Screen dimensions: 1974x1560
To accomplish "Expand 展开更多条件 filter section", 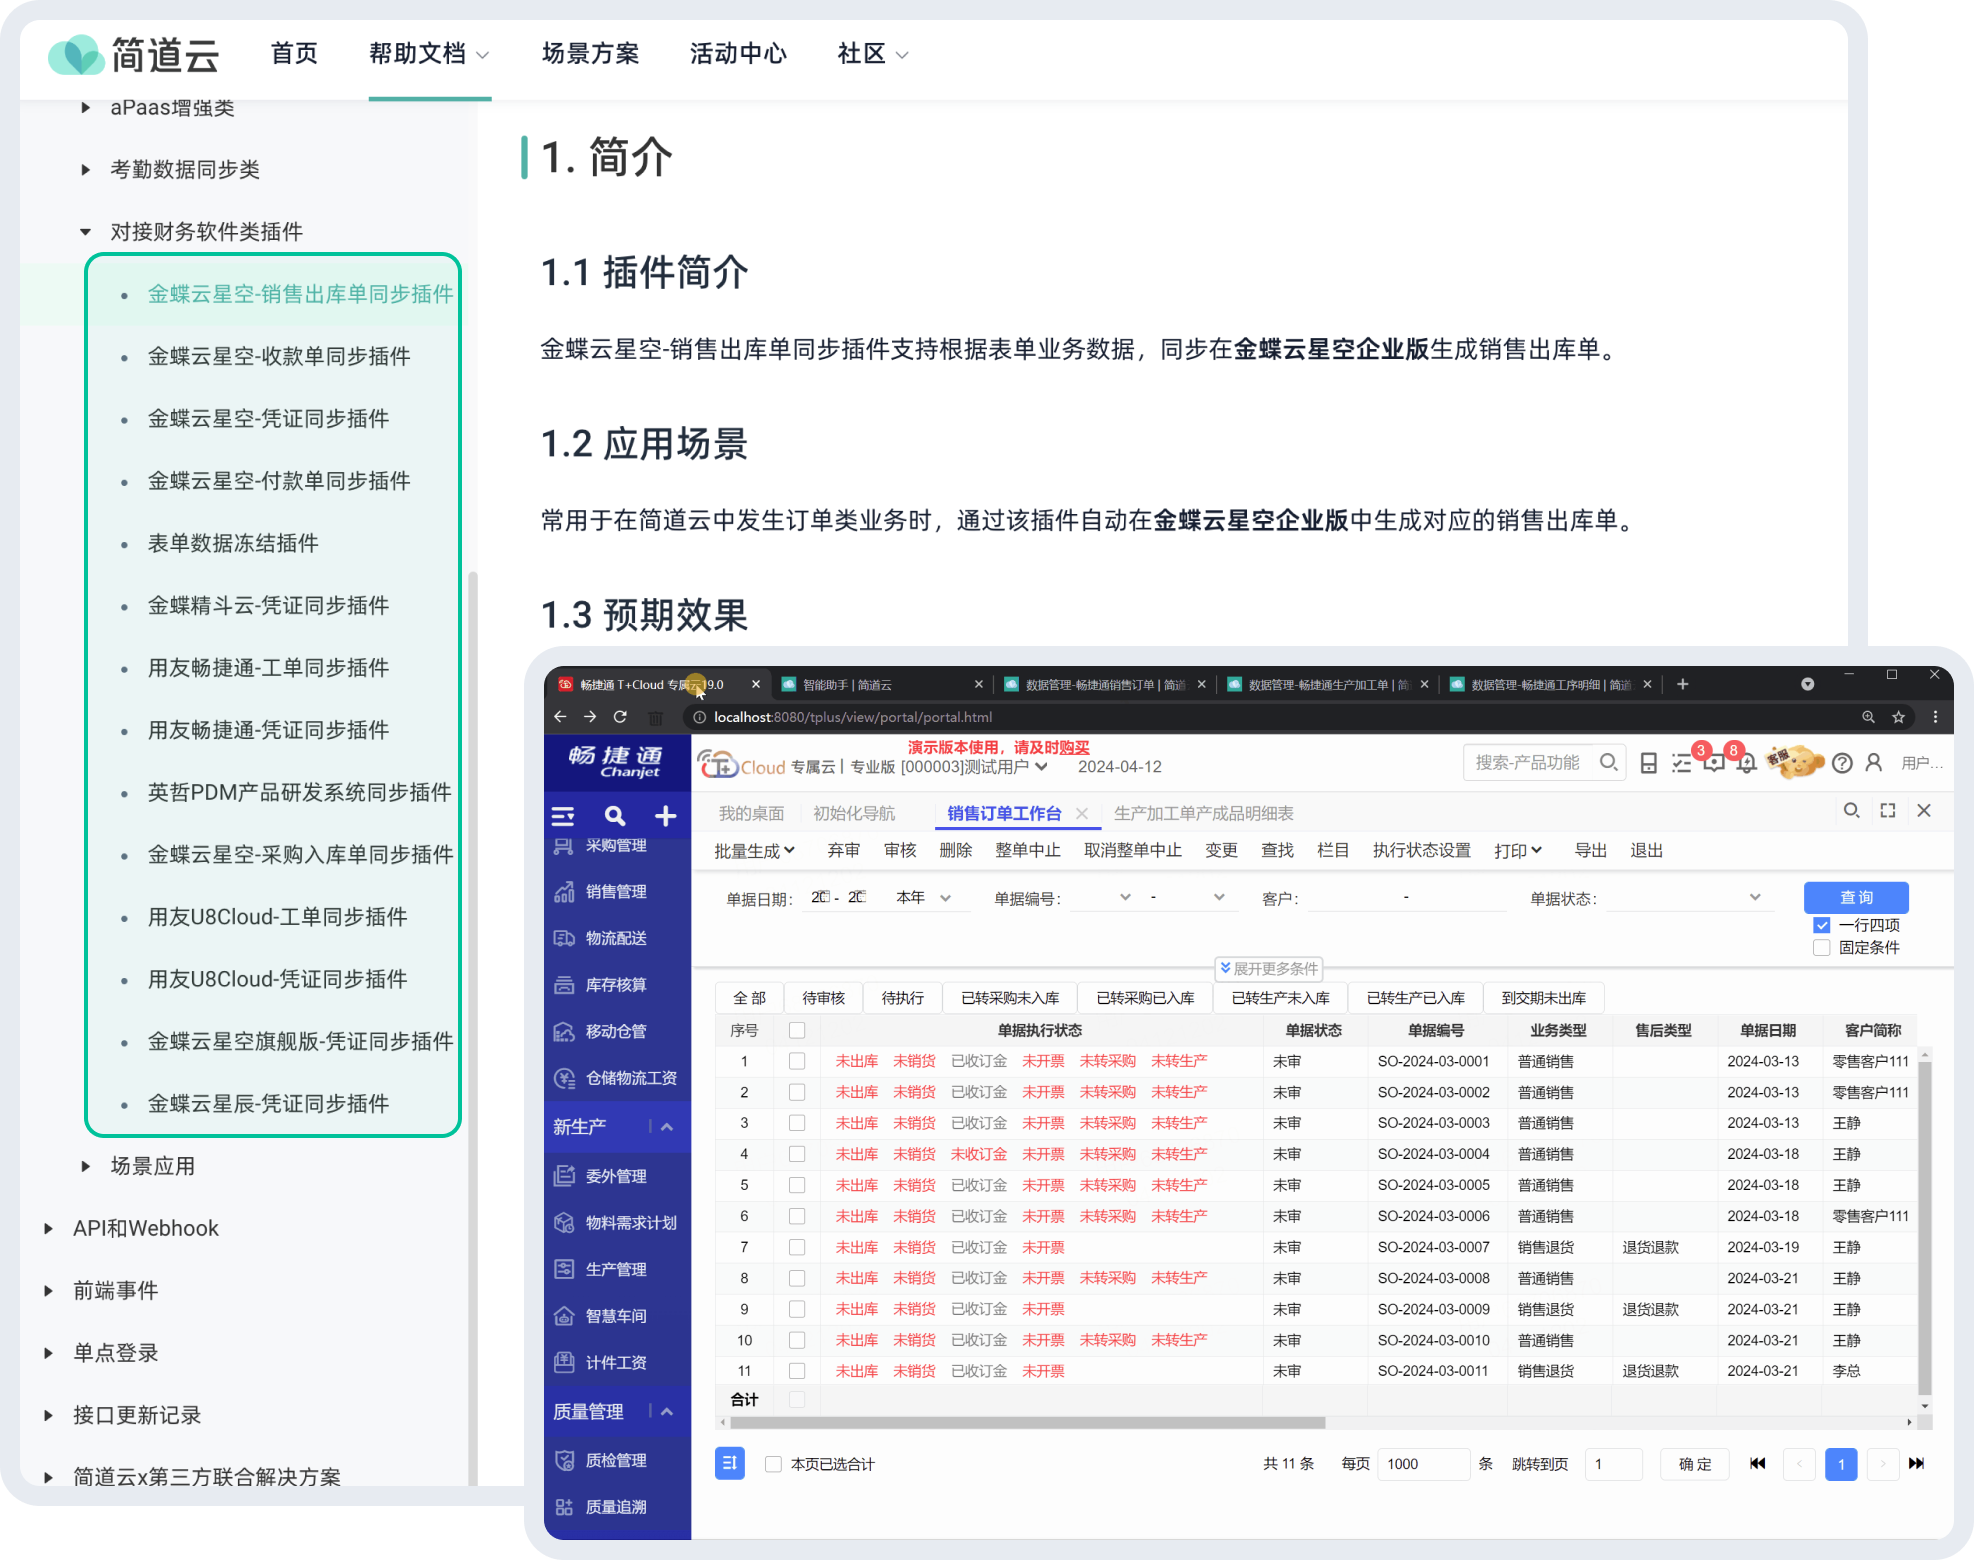I will [1269, 968].
